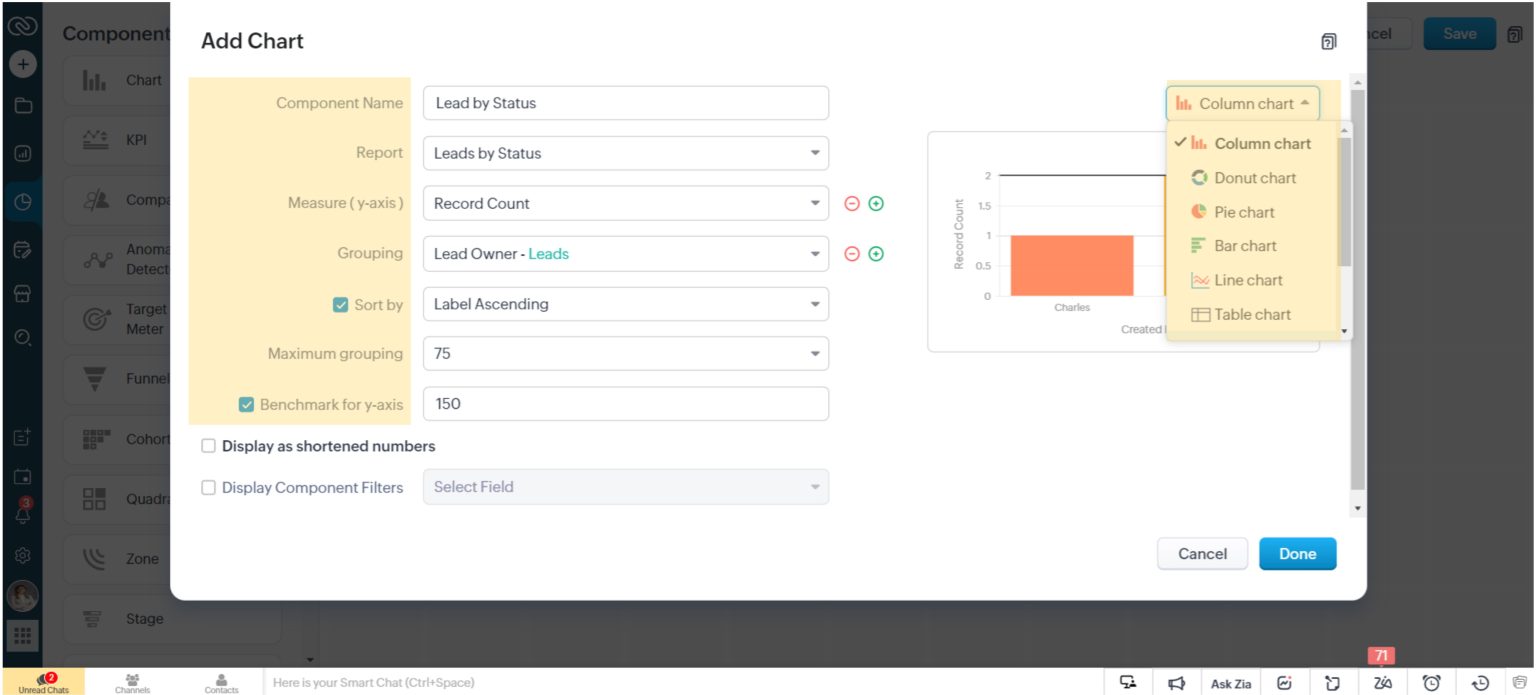Add another Measure row with the plus icon

pyautogui.click(x=874, y=203)
